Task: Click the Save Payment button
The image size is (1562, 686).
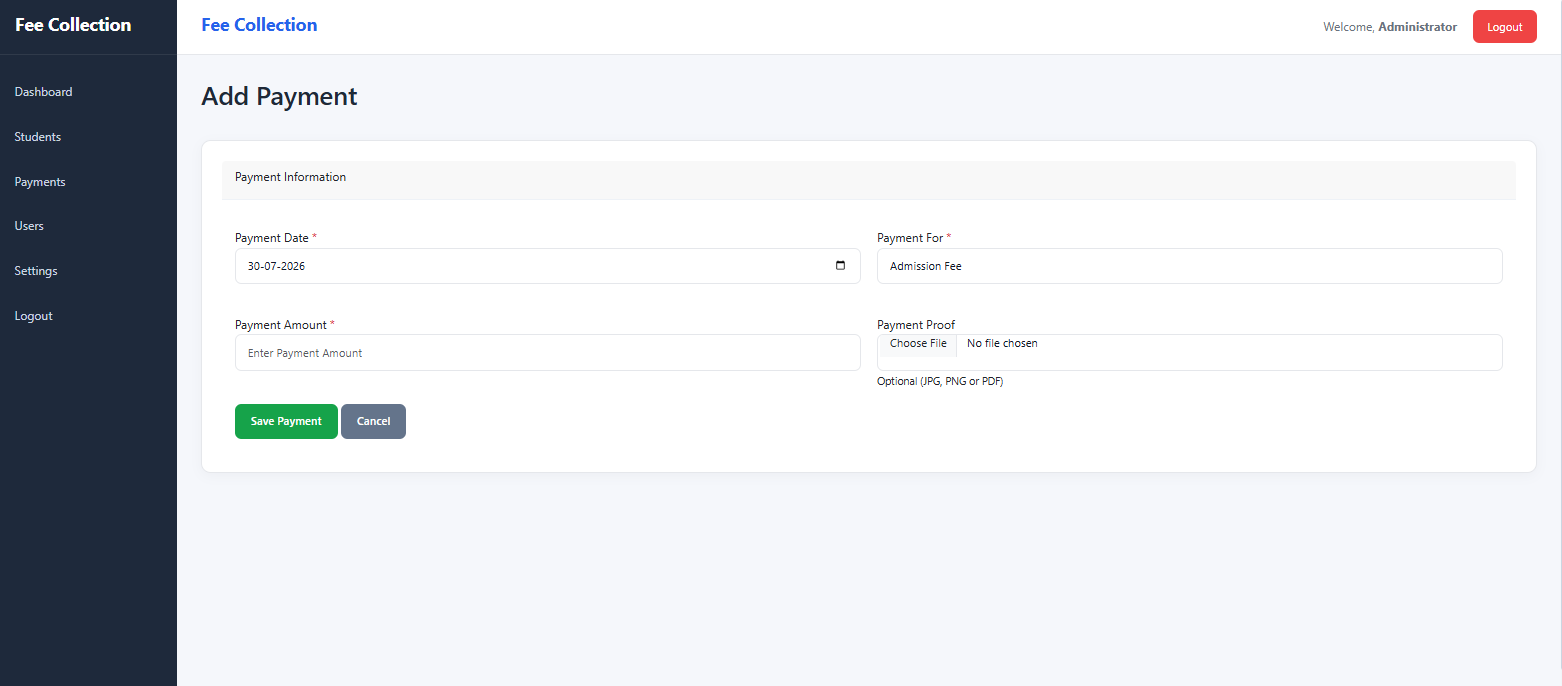Action: tap(286, 421)
